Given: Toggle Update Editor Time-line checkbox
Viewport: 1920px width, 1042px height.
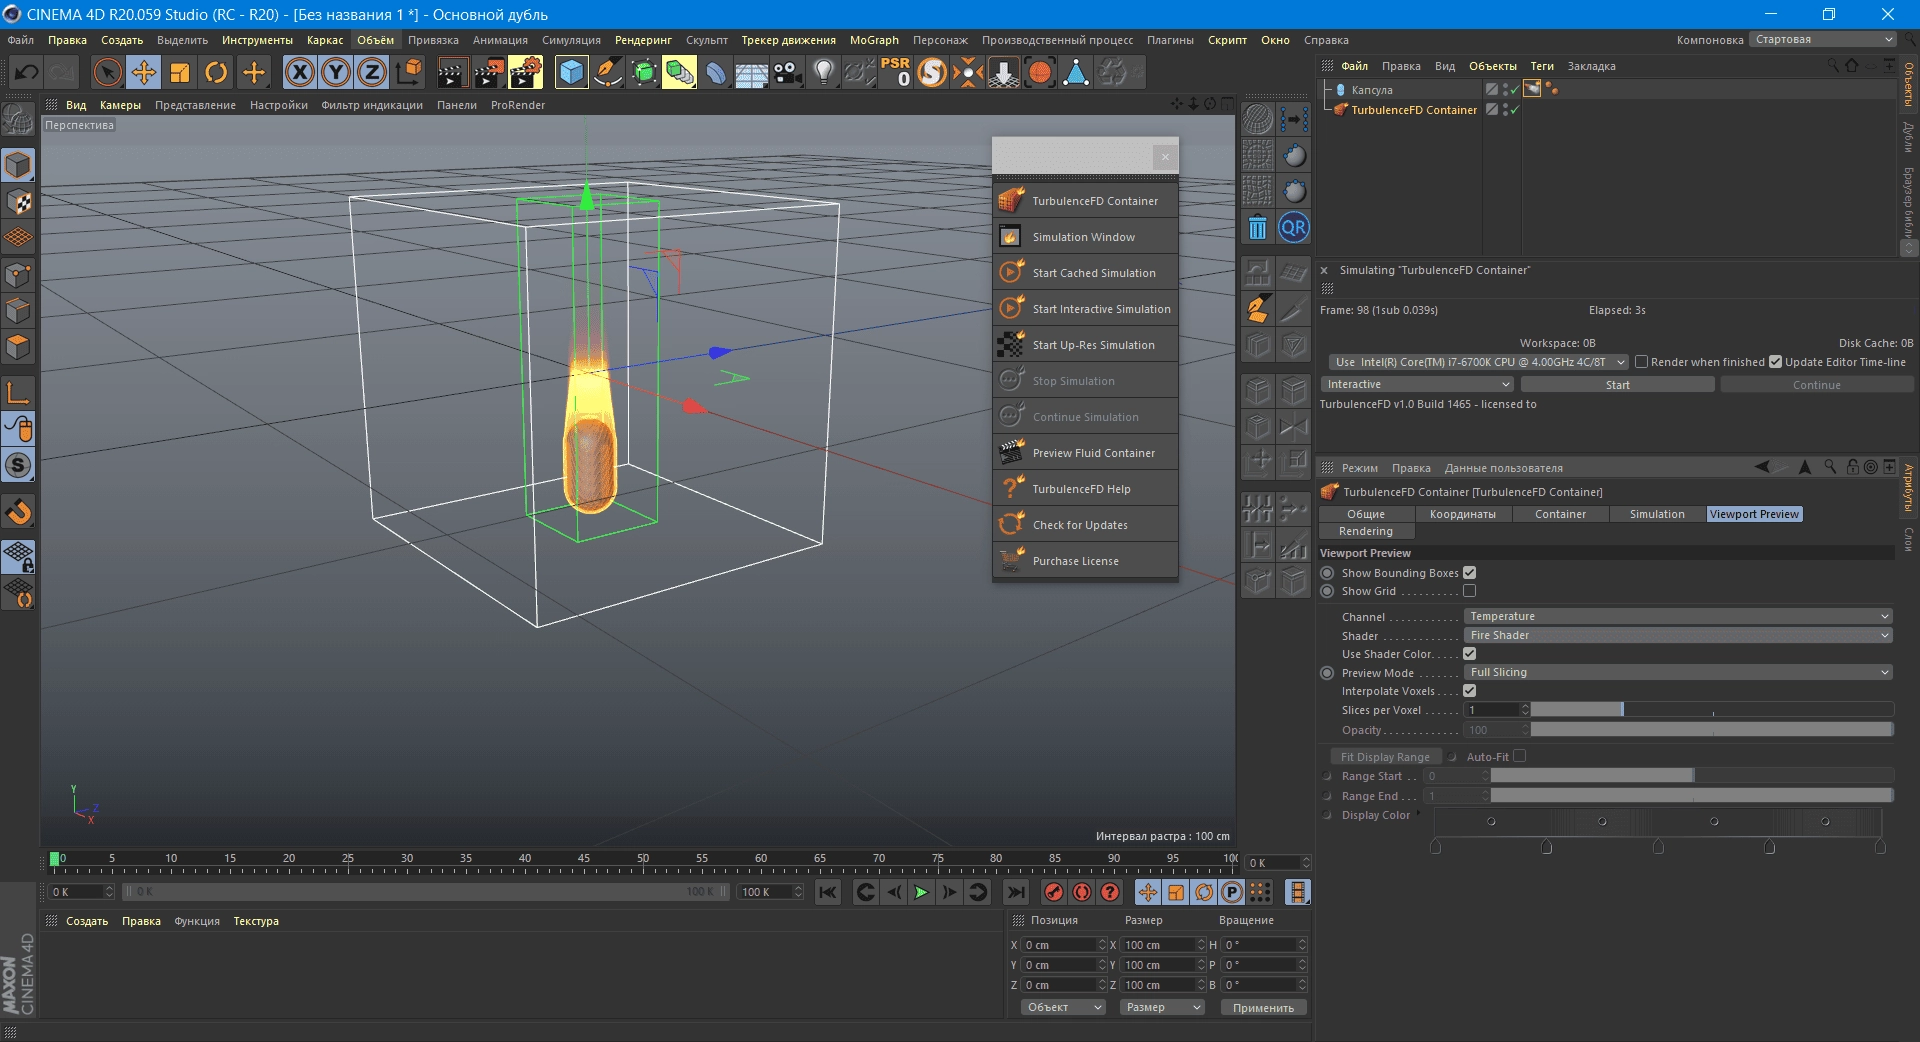Looking at the screenshot, I should pyautogui.click(x=1775, y=362).
